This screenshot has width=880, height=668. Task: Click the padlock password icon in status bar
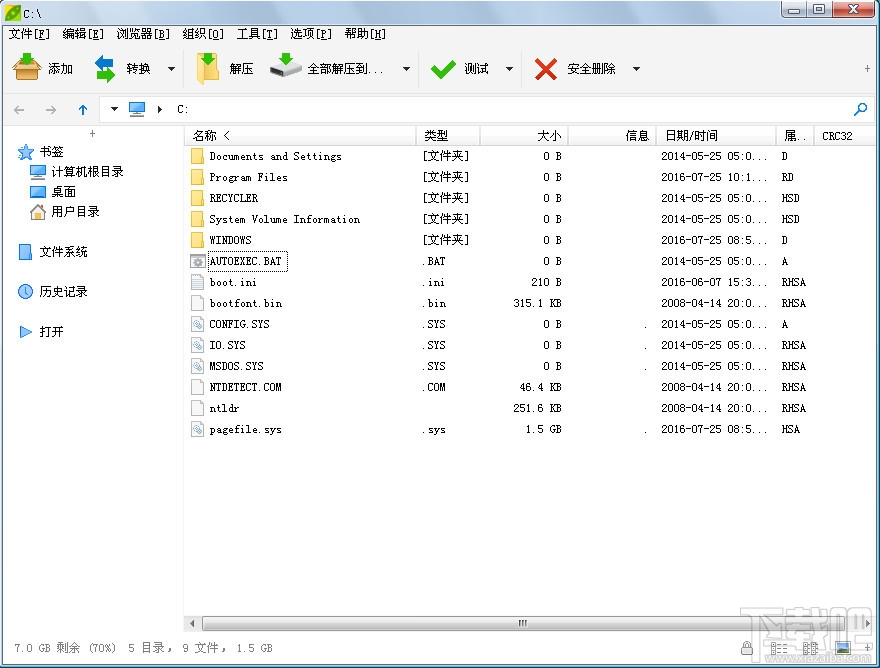pyautogui.click(x=746, y=648)
